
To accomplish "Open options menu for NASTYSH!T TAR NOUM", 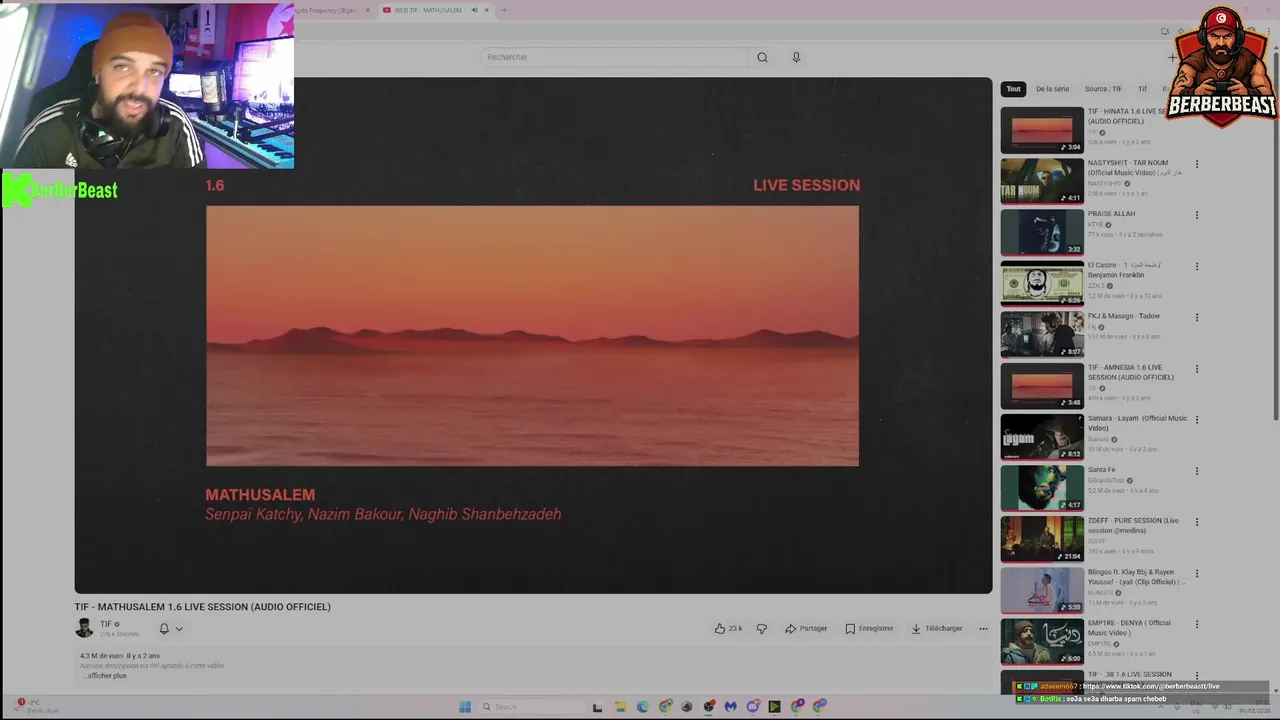I will click(1196, 164).
